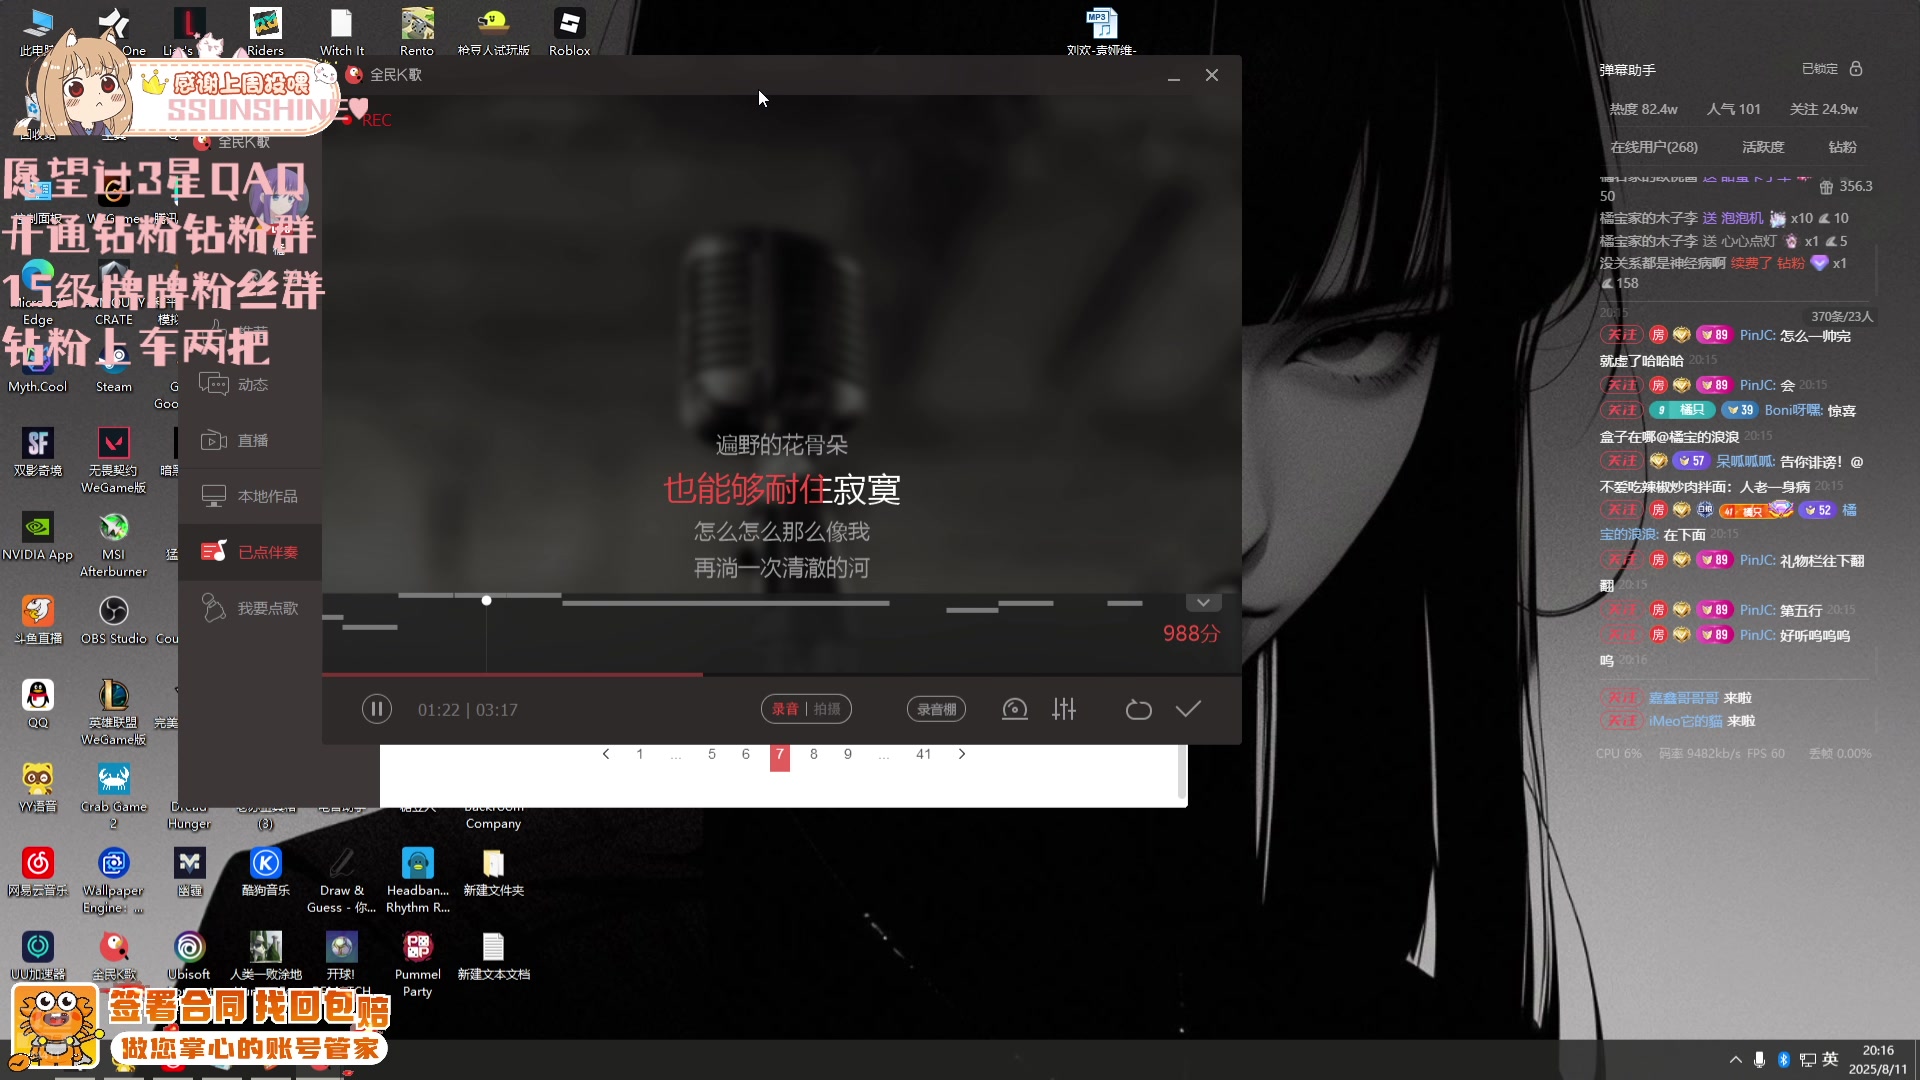
Task: Open the tone tuning dial icon
Action: [x=1015, y=710]
